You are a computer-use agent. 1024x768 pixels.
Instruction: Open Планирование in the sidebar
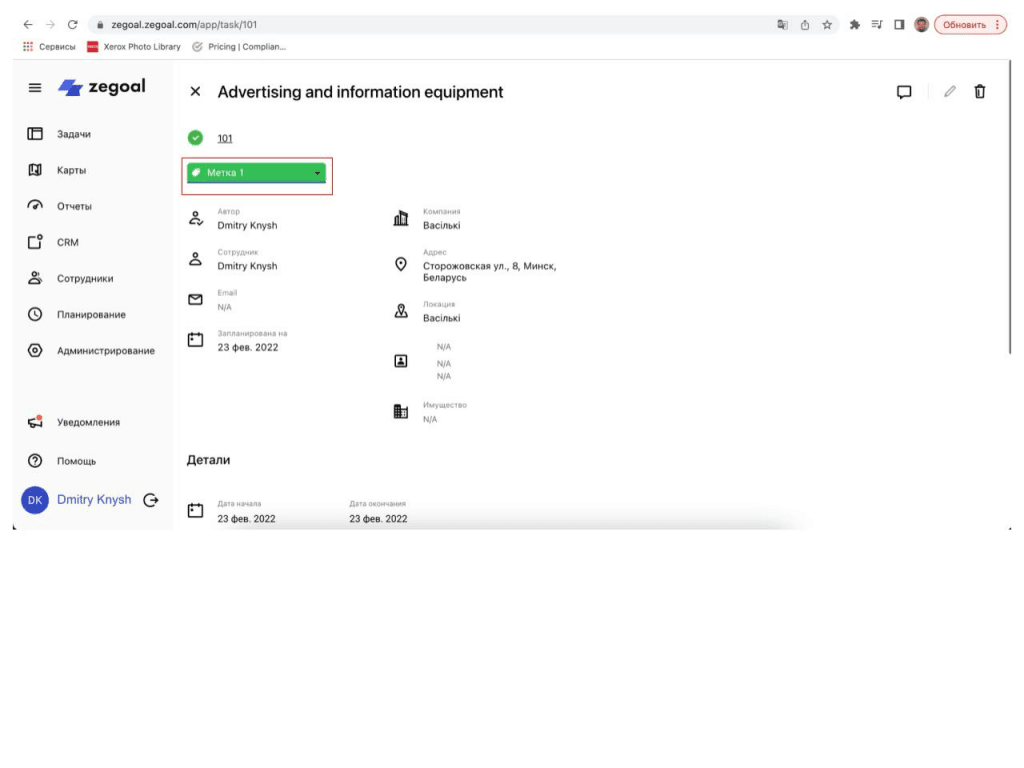[x=91, y=314]
